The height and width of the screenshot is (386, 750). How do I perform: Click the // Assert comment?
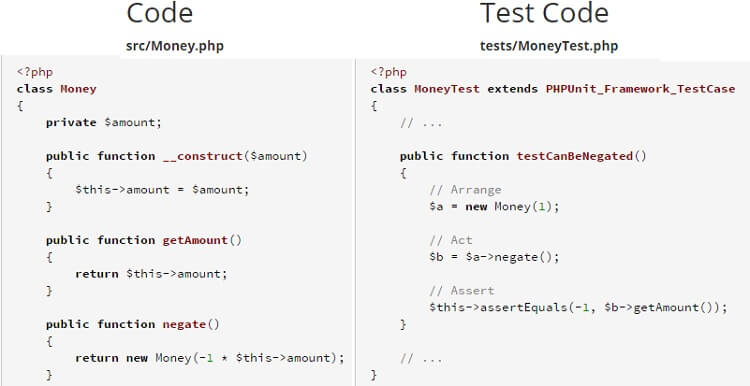click(x=462, y=291)
